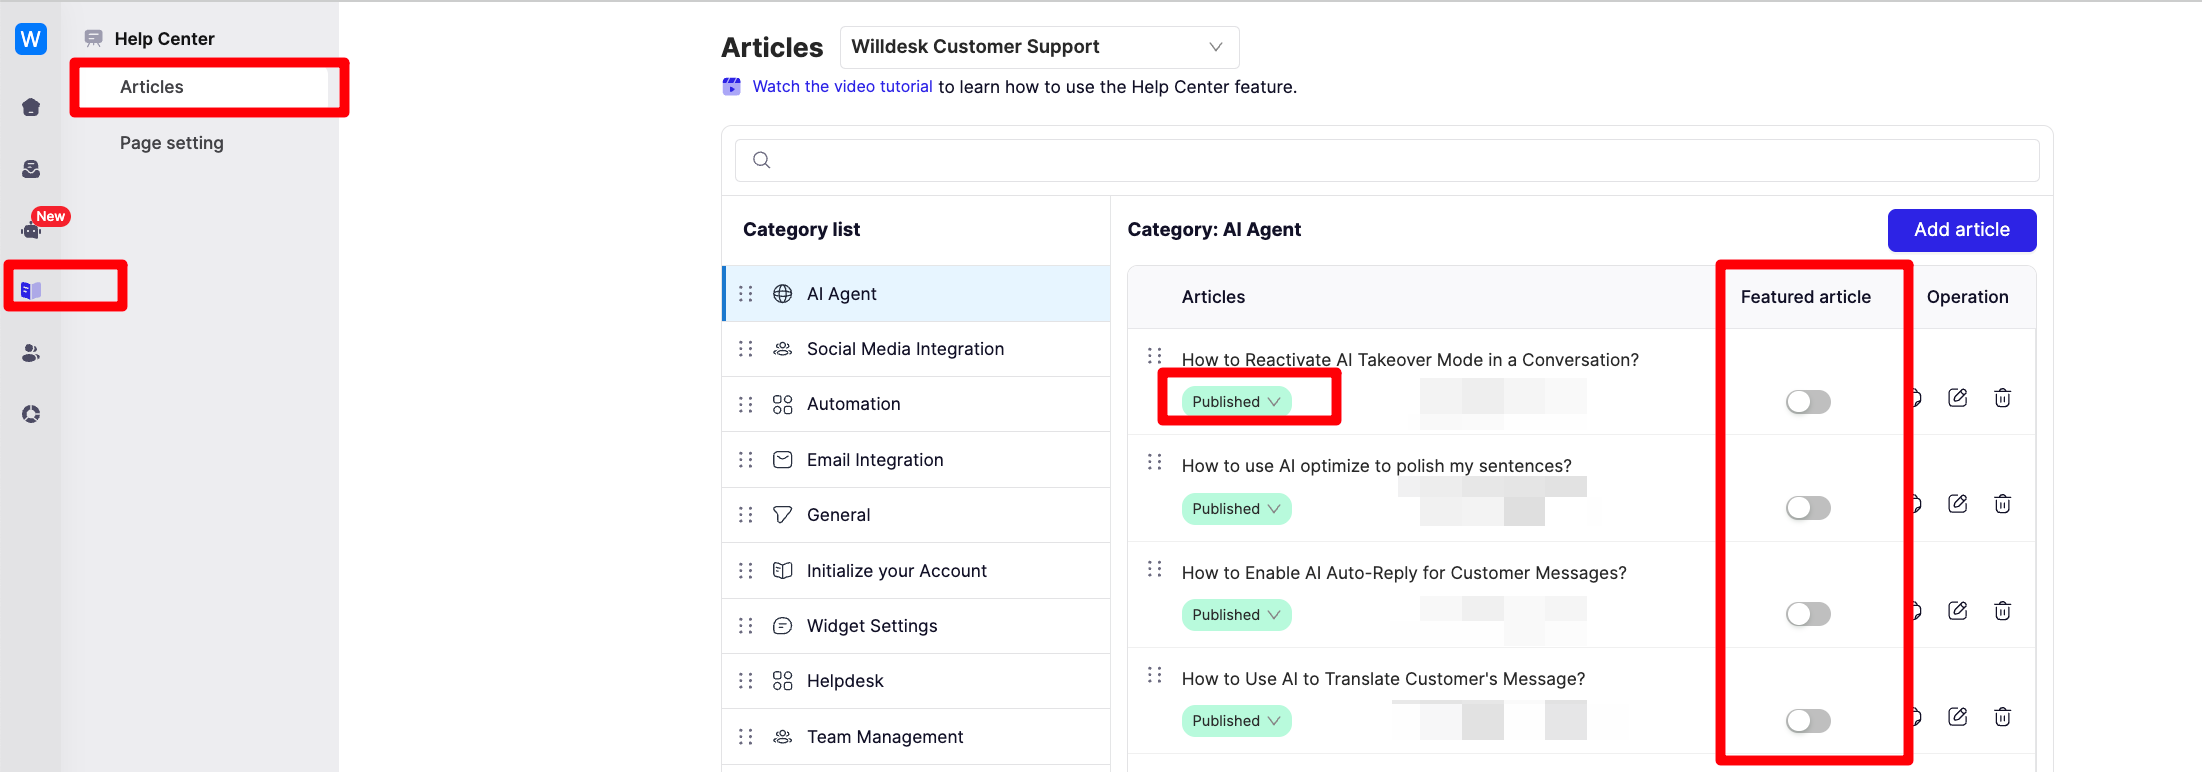
Task: Select Page setting in Help Center menu
Action: (x=172, y=143)
